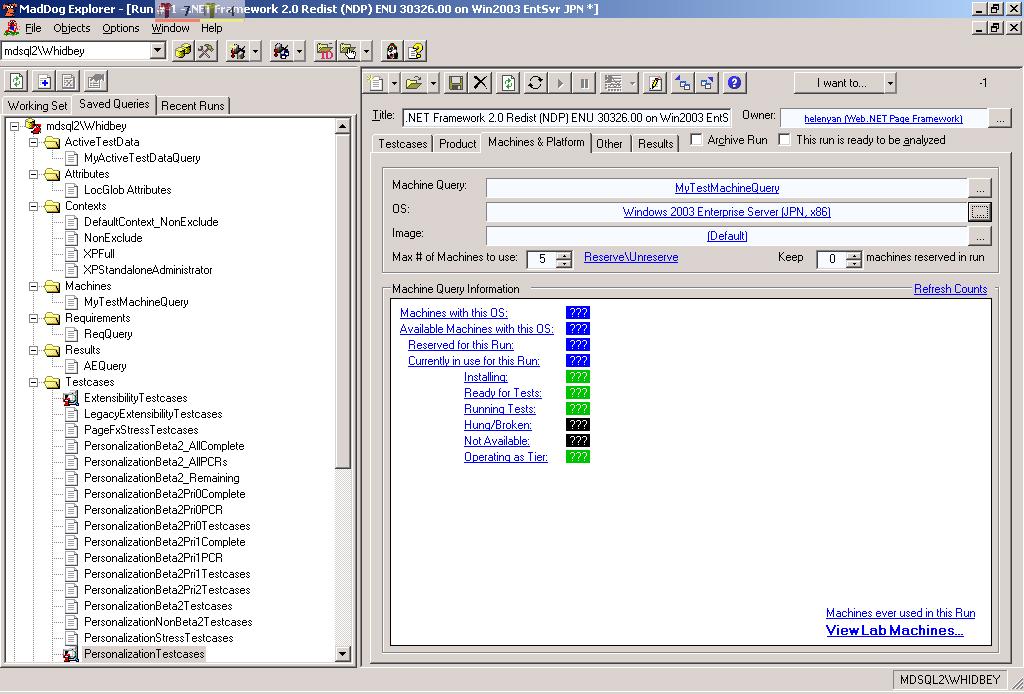Open dropdown arrow beside folder hand icon
Screen dimensions: 1024x694
tap(366, 51)
